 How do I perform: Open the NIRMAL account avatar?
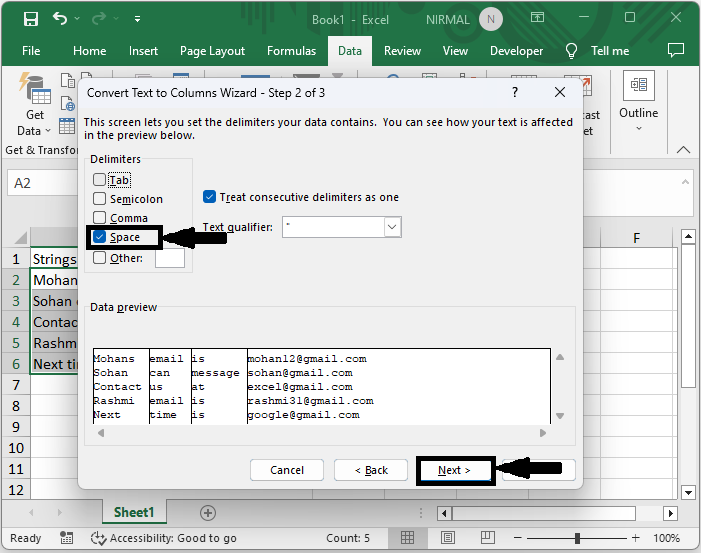point(490,19)
